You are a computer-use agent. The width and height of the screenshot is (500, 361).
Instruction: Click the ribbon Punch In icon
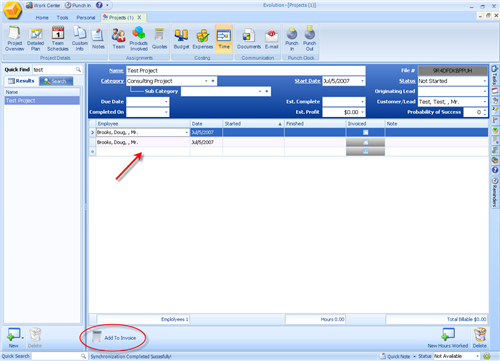click(x=292, y=39)
